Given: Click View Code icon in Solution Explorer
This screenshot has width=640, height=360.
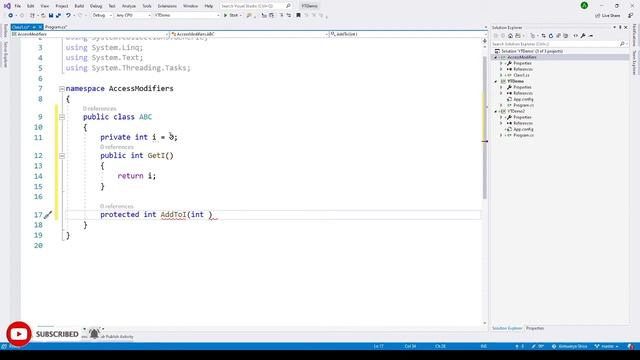Looking at the screenshot, I should click(576, 36).
